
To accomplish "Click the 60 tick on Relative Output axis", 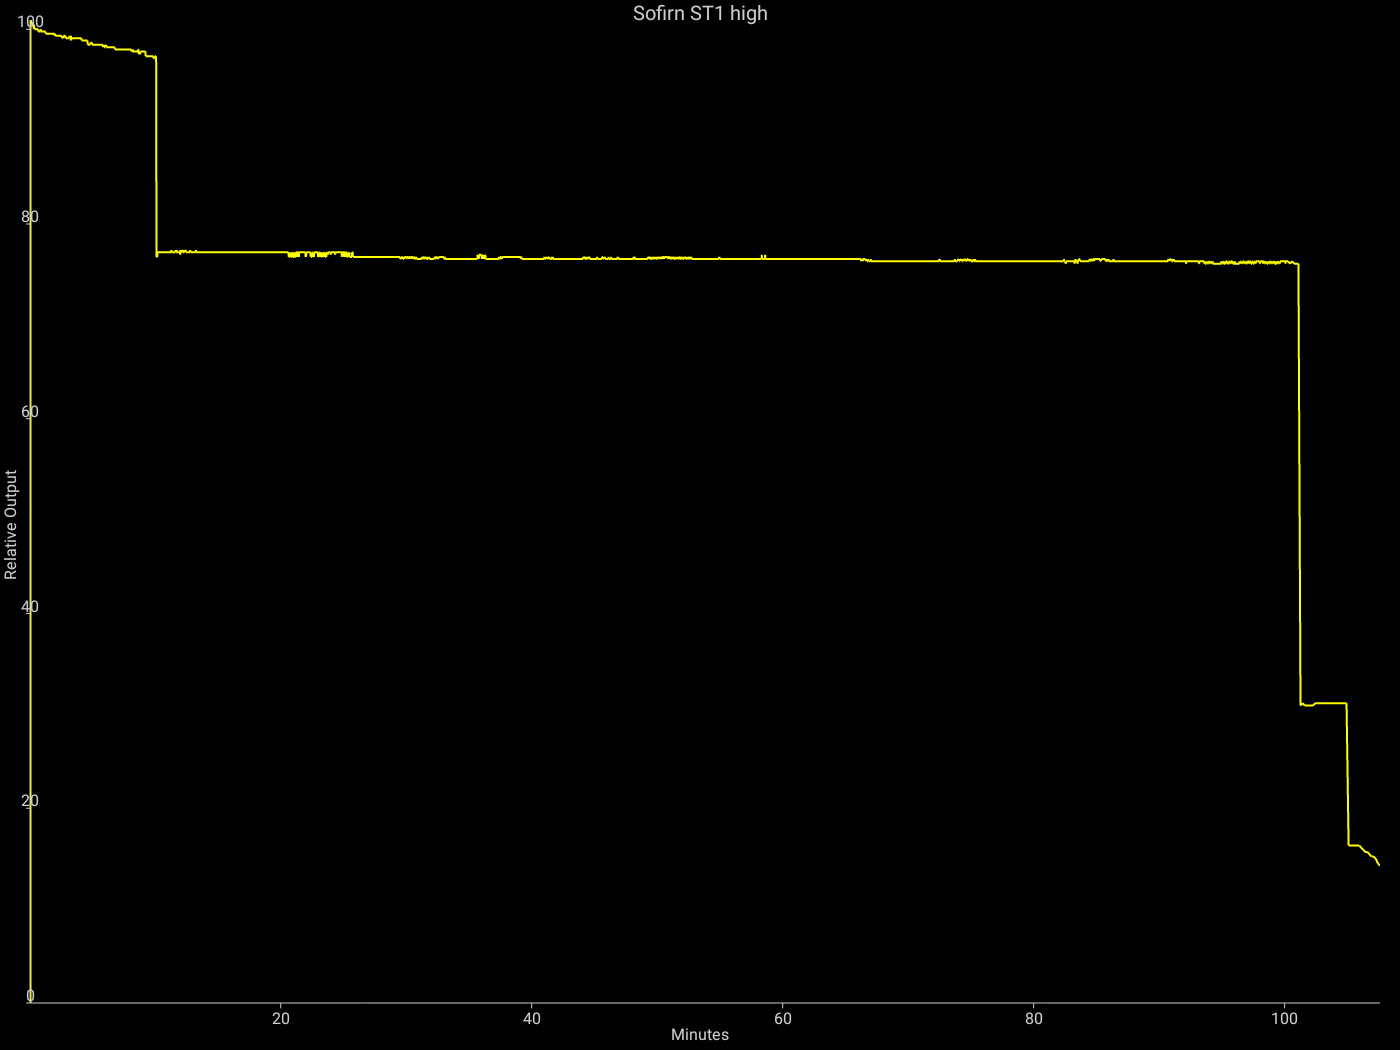I will pos(30,412).
